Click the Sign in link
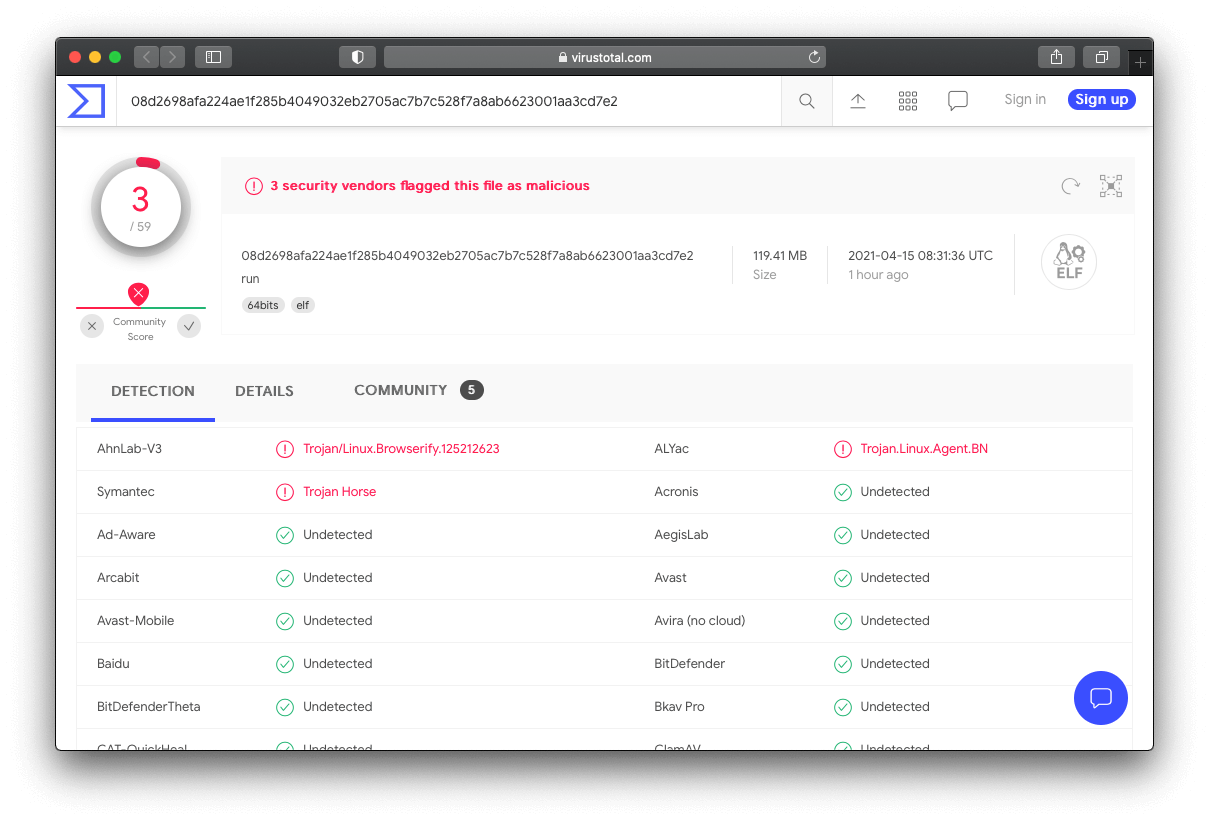The width and height of the screenshot is (1209, 824). (1025, 100)
